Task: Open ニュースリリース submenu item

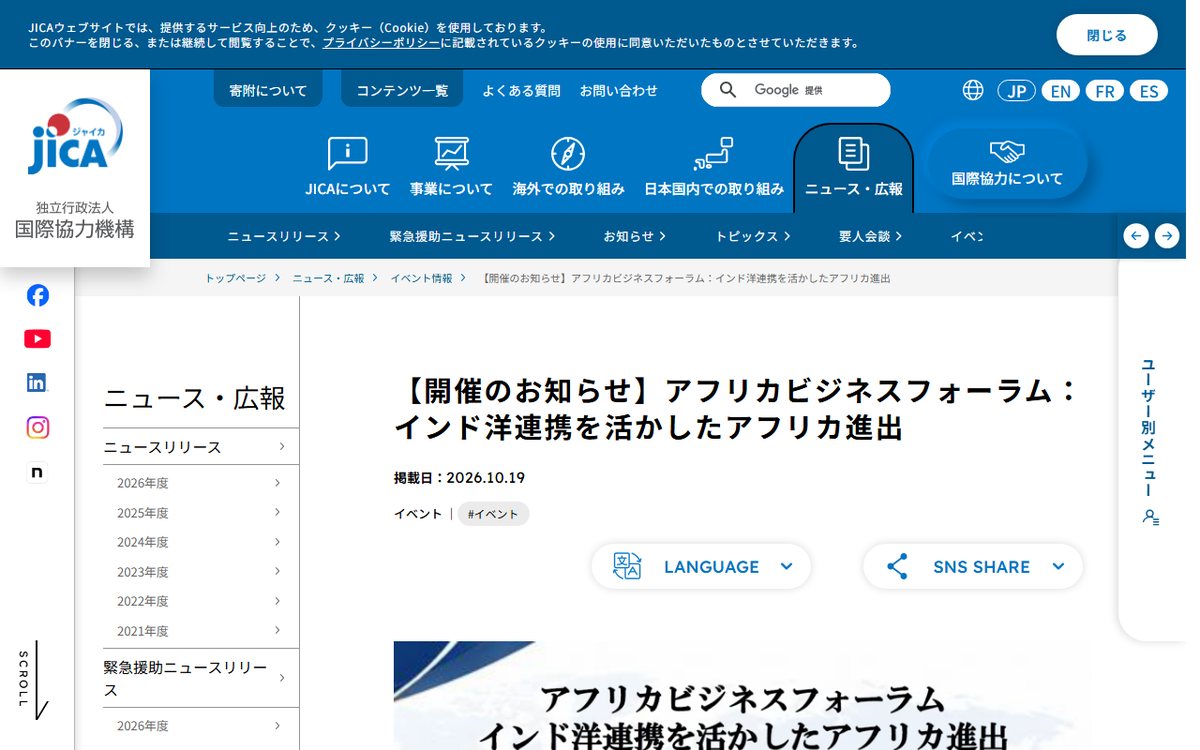Action: 284,236
